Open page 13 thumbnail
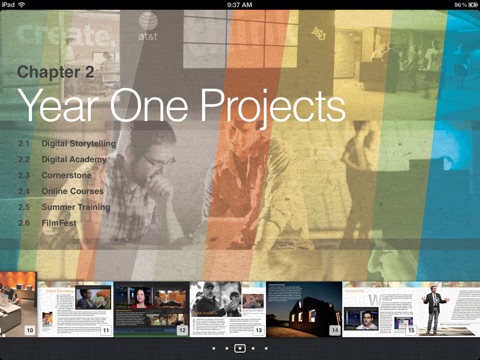The height and width of the screenshot is (360, 480). (228, 309)
